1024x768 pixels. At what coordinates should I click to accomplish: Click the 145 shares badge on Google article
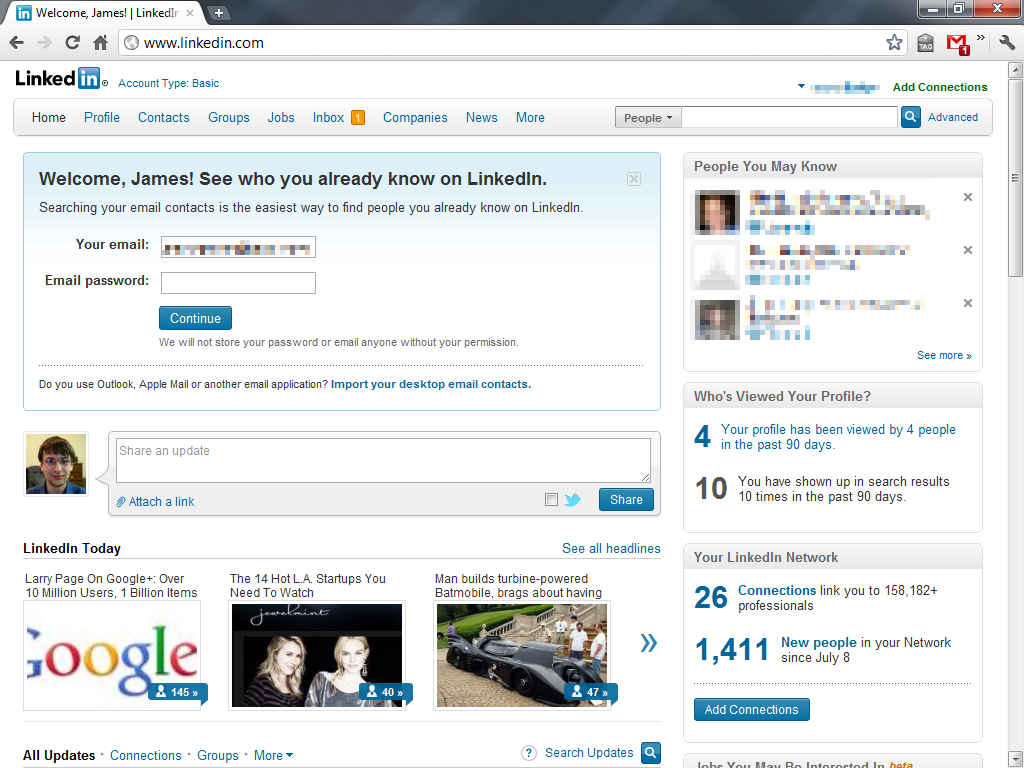tap(178, 692)
